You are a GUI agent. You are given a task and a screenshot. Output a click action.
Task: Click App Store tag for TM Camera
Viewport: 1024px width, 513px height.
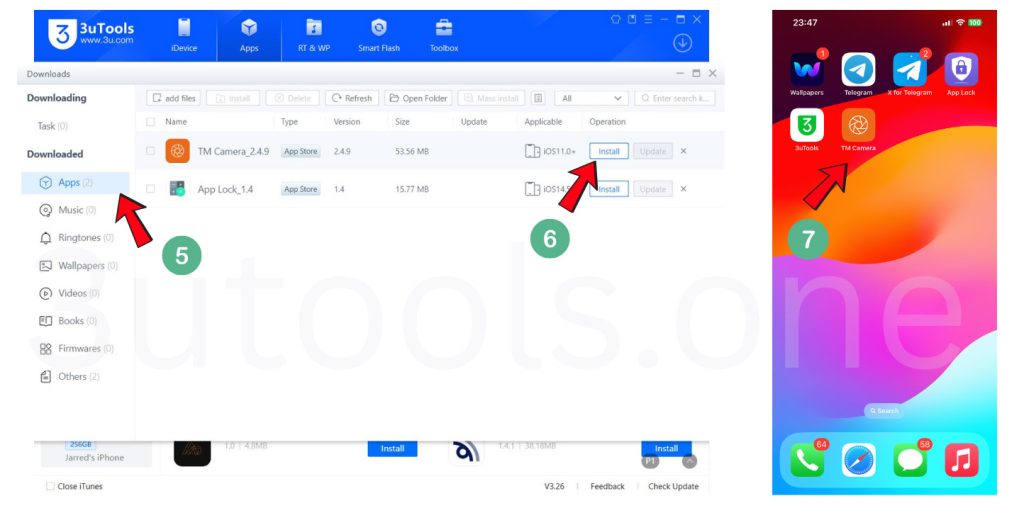tap(300, 151)
